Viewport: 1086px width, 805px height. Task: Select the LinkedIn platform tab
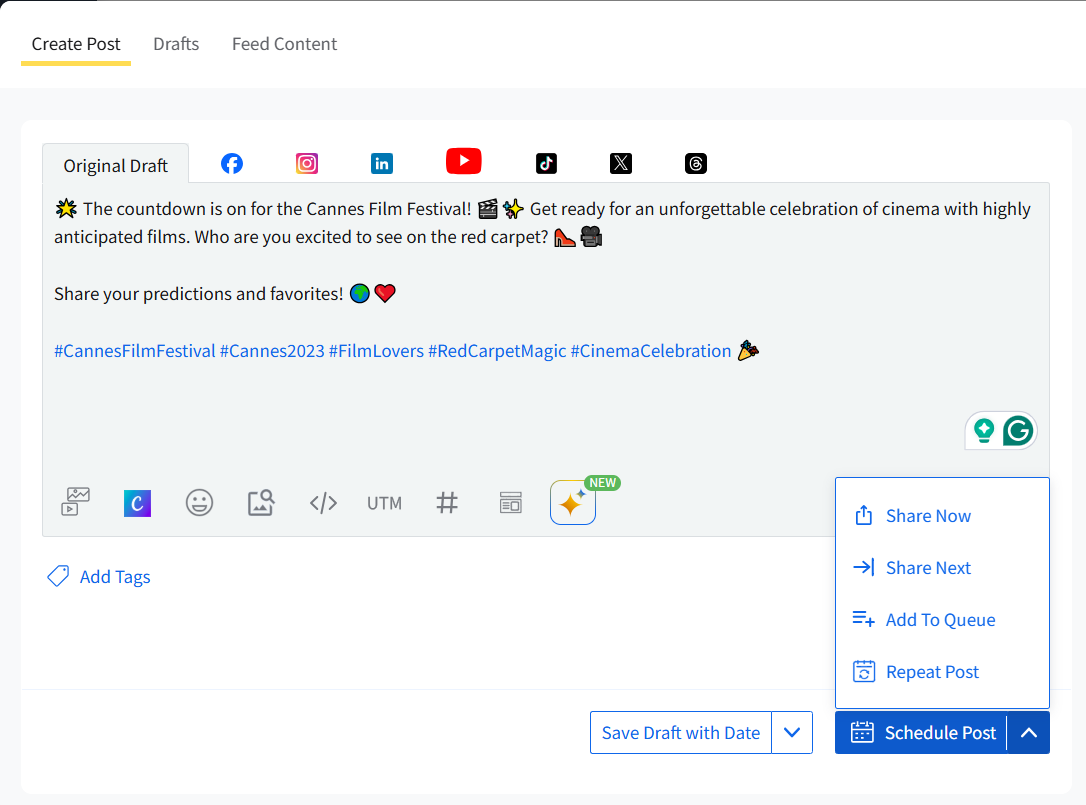(382, 164)
